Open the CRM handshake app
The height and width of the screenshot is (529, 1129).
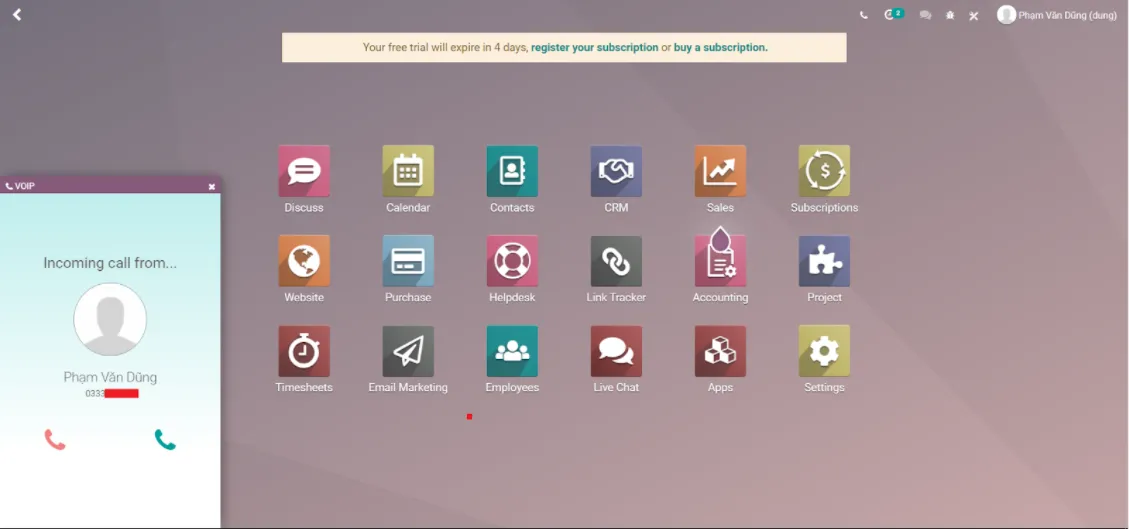616,171
